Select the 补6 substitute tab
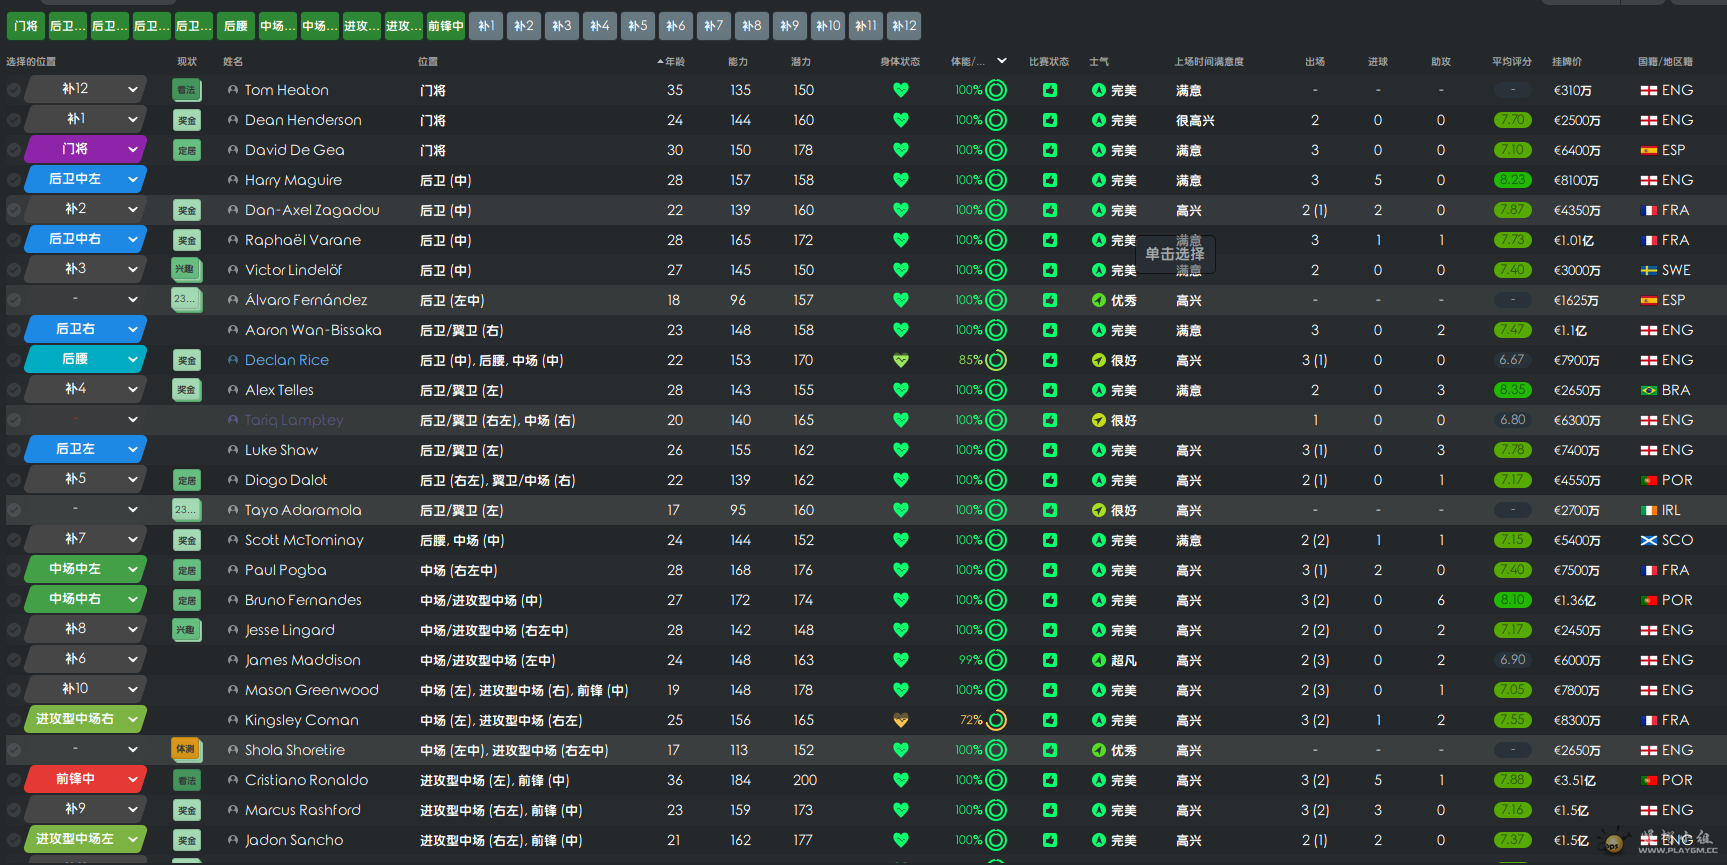The image size is (1727, 865). (676, 26)
